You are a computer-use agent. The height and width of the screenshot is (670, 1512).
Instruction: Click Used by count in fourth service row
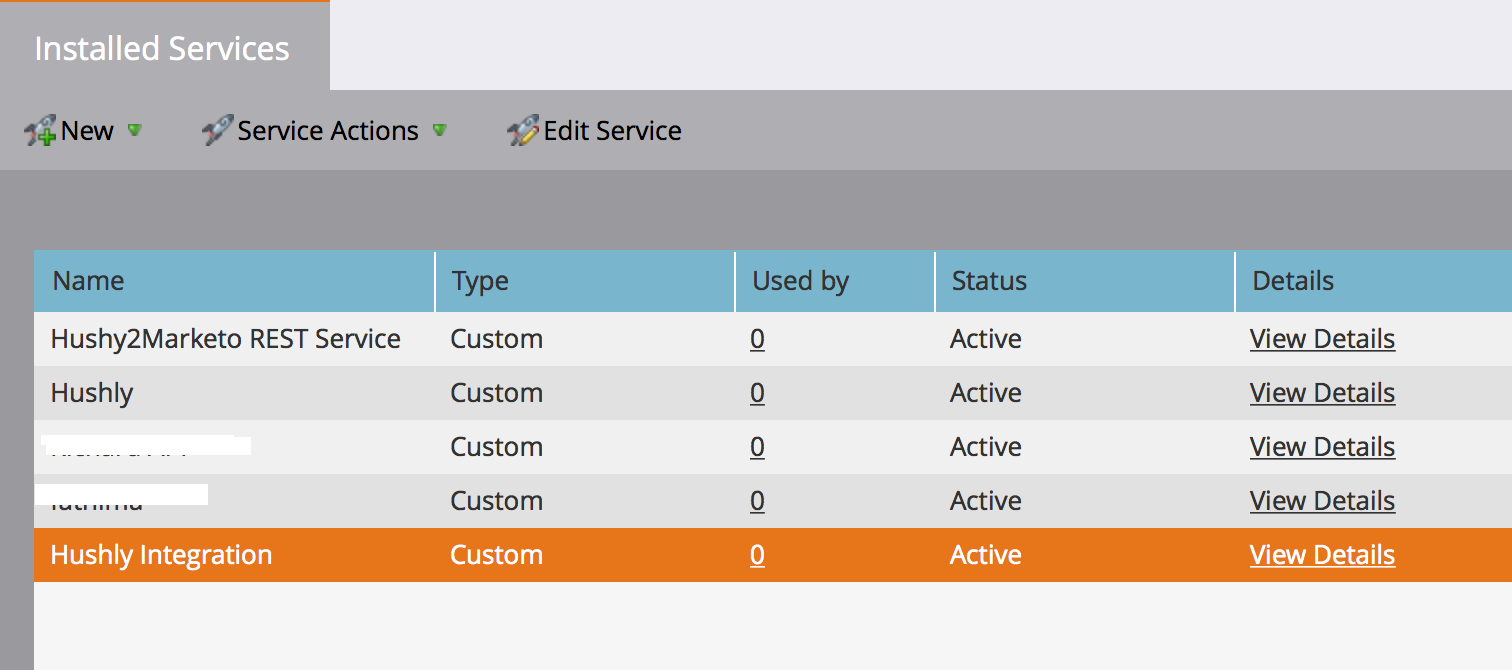point(757,501)
